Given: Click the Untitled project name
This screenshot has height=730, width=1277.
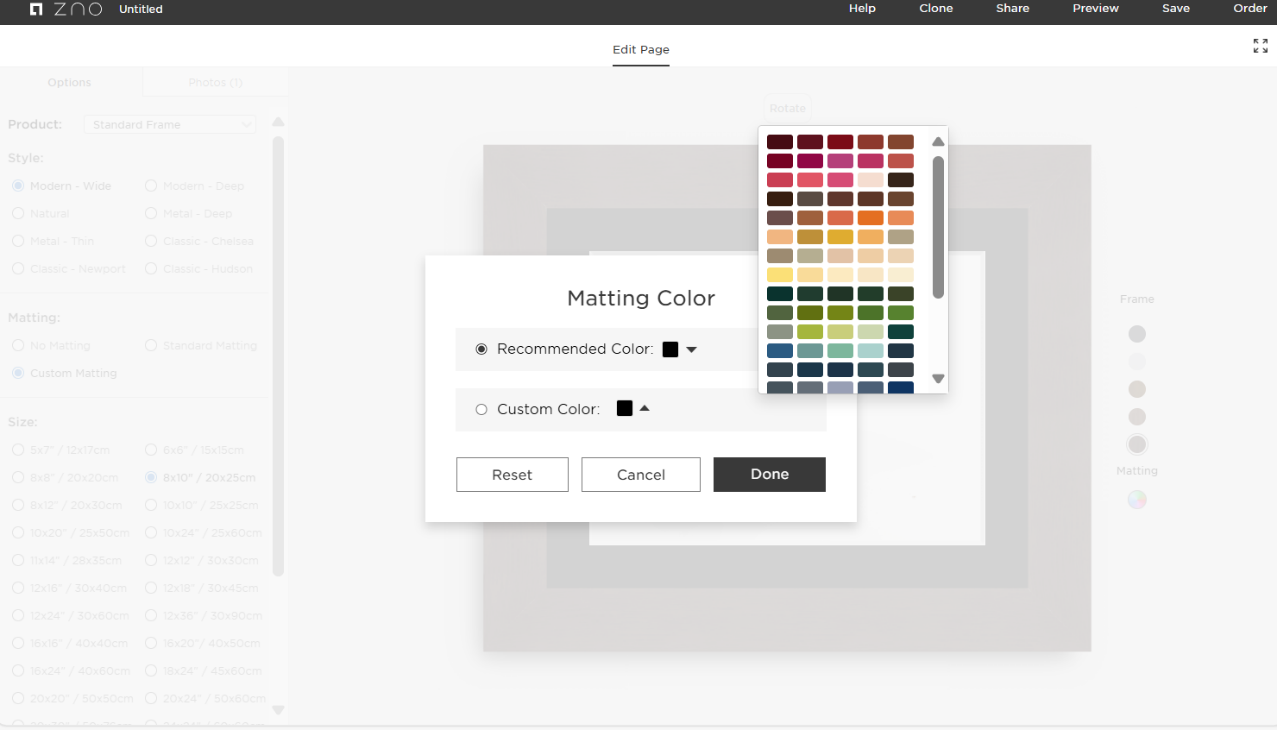Looking at the screenshot, I should (x=141, y=9).
